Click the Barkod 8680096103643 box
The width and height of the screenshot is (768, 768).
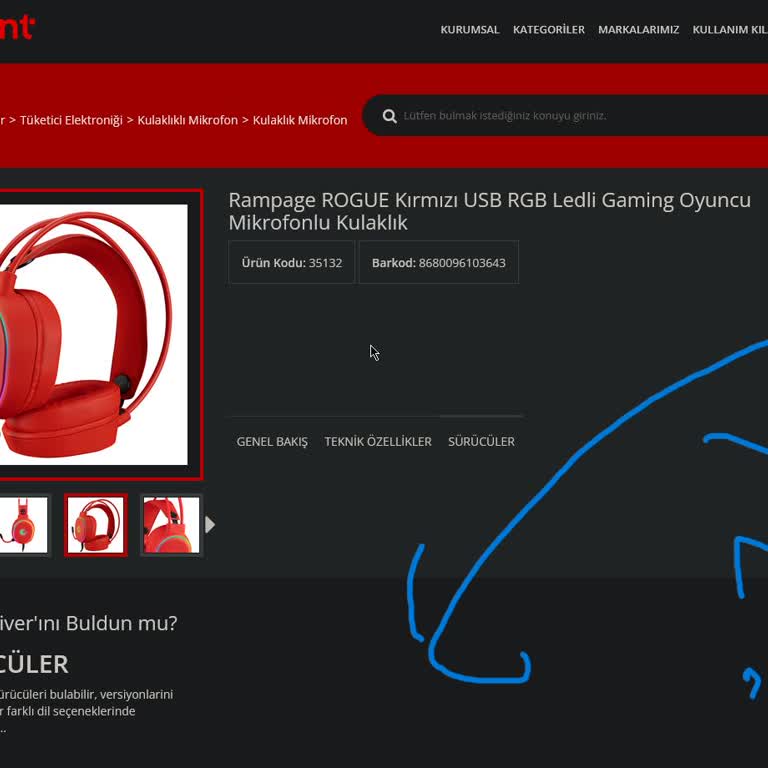coord(438,263)
